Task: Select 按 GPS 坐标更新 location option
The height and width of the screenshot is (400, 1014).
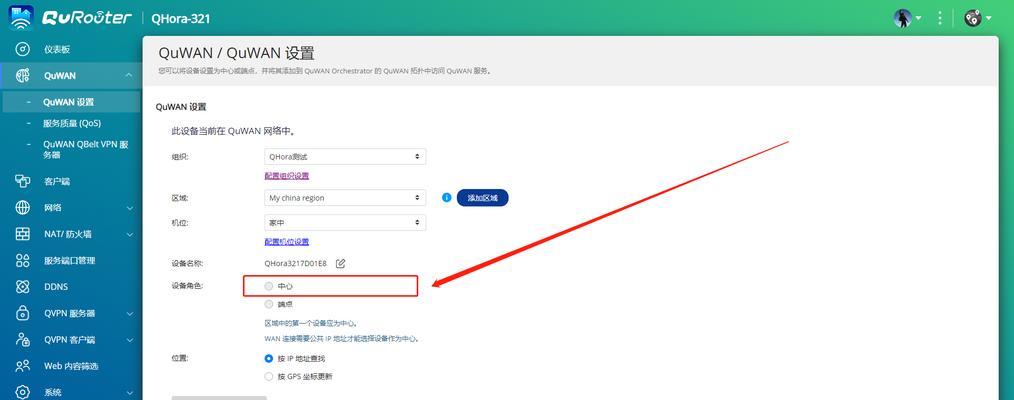Action: (269, 376)
